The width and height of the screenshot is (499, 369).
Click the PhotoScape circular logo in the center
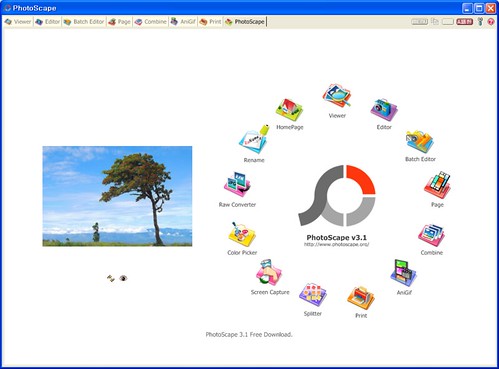click(x=337, y=195)
